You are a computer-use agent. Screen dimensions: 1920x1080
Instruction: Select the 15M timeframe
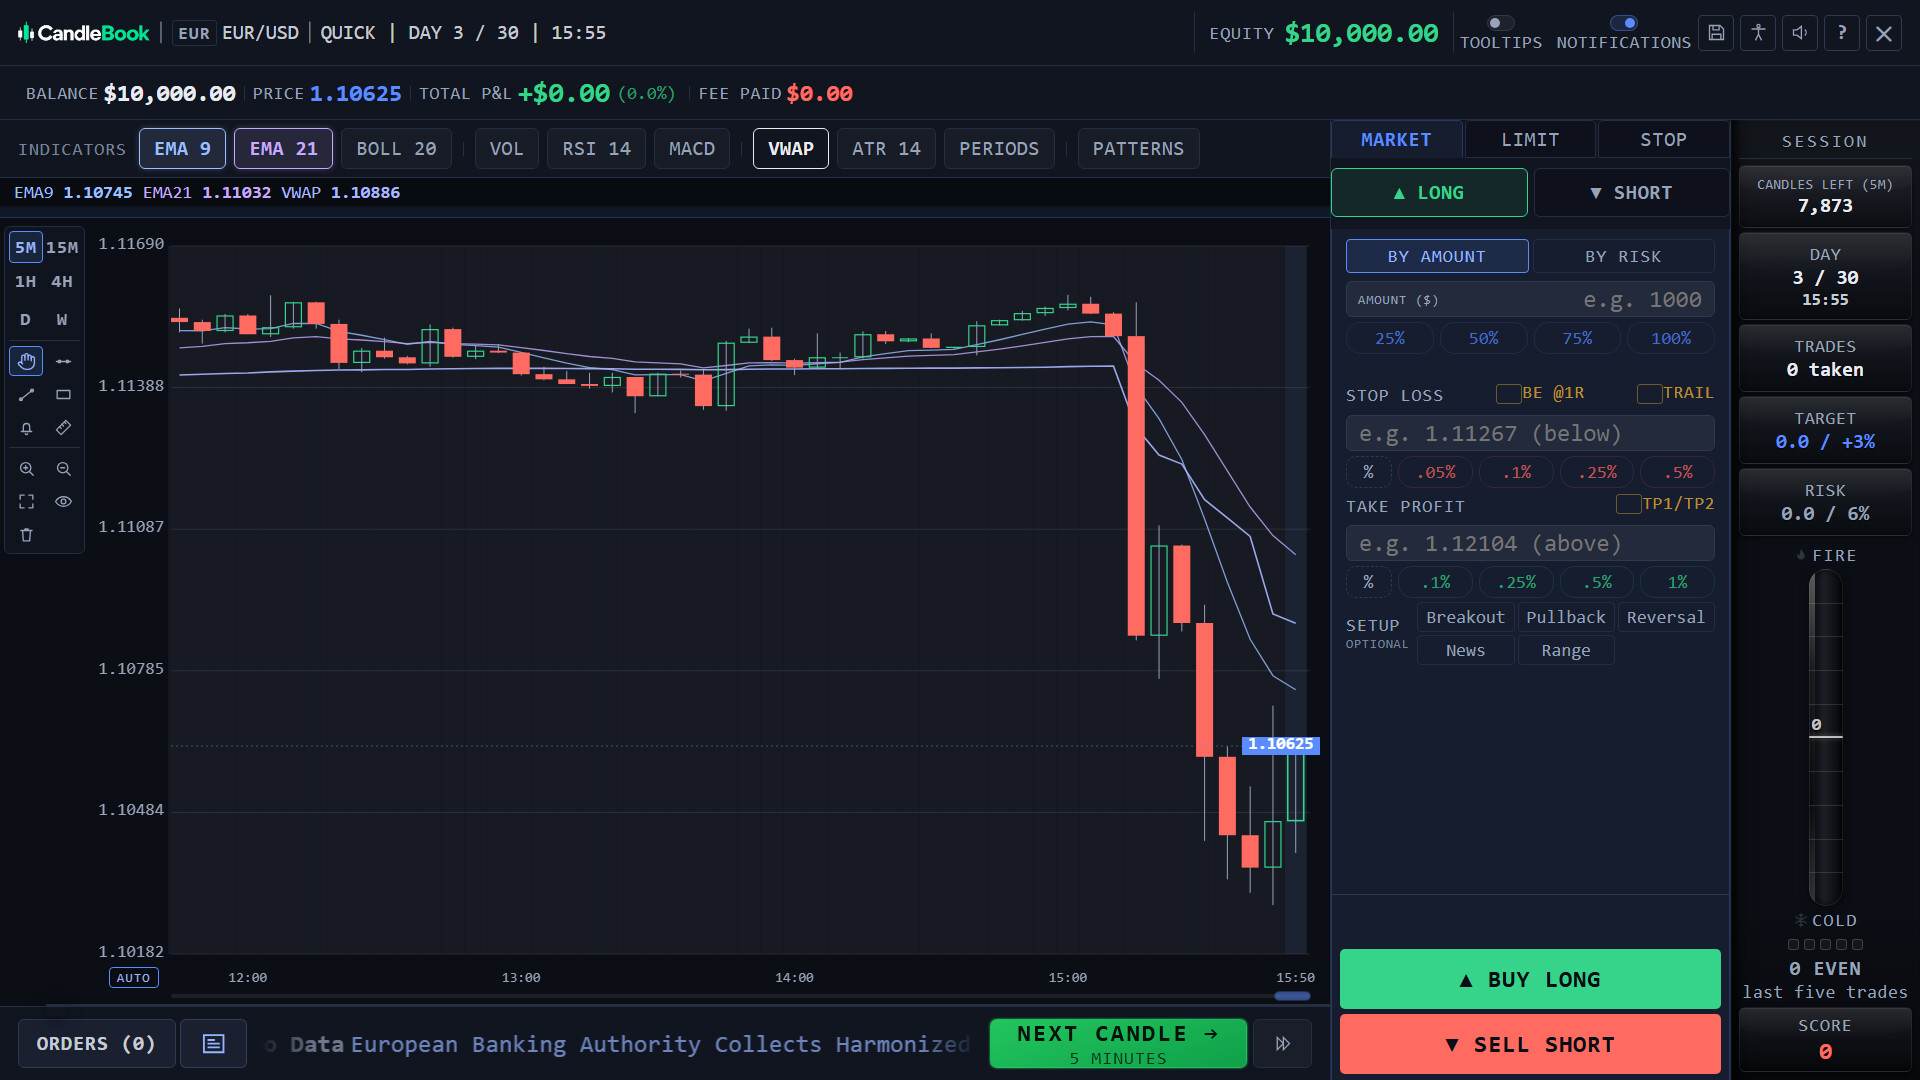pyautogui.click(x=62, y=248)
